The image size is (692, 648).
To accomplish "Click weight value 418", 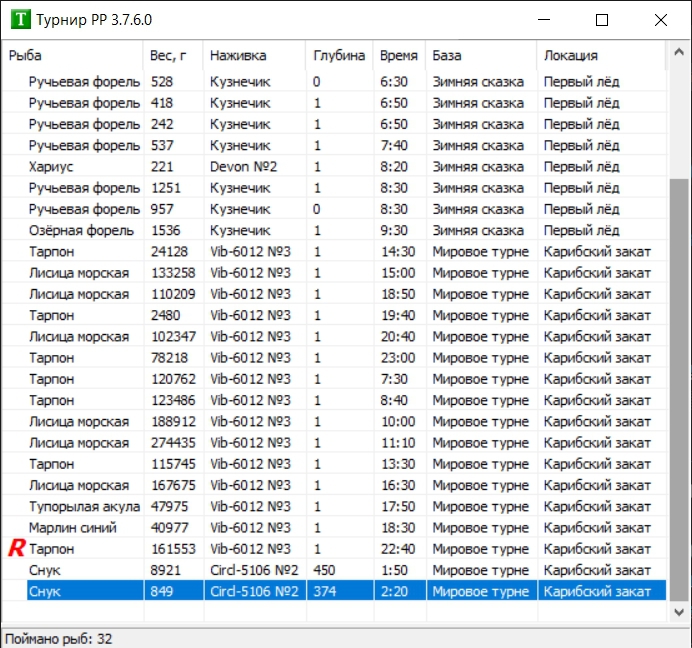I will 162,103.
